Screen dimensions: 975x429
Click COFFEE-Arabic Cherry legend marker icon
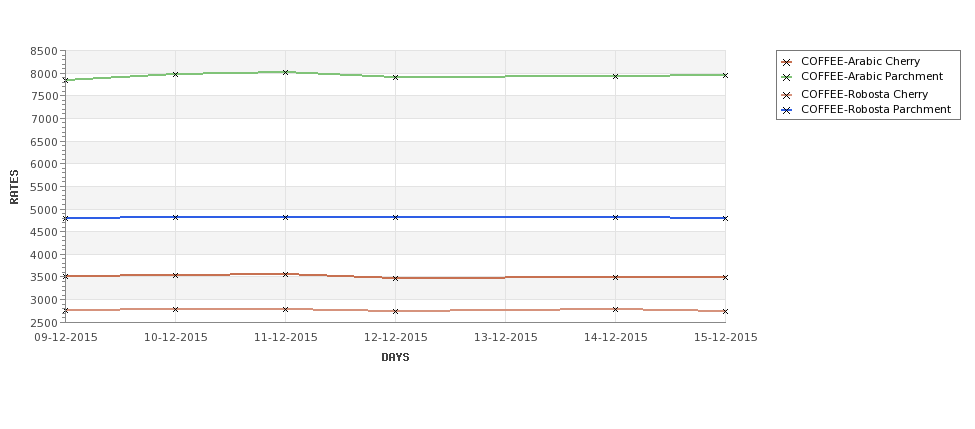click(787, 62)
